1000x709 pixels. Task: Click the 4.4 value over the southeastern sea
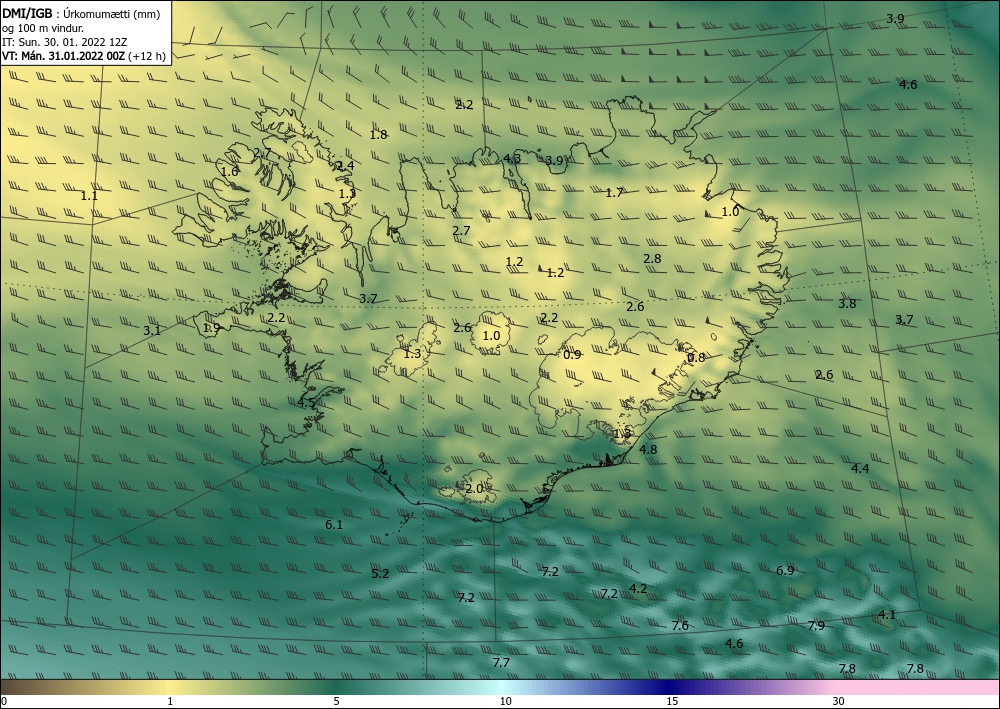[860, 469]
